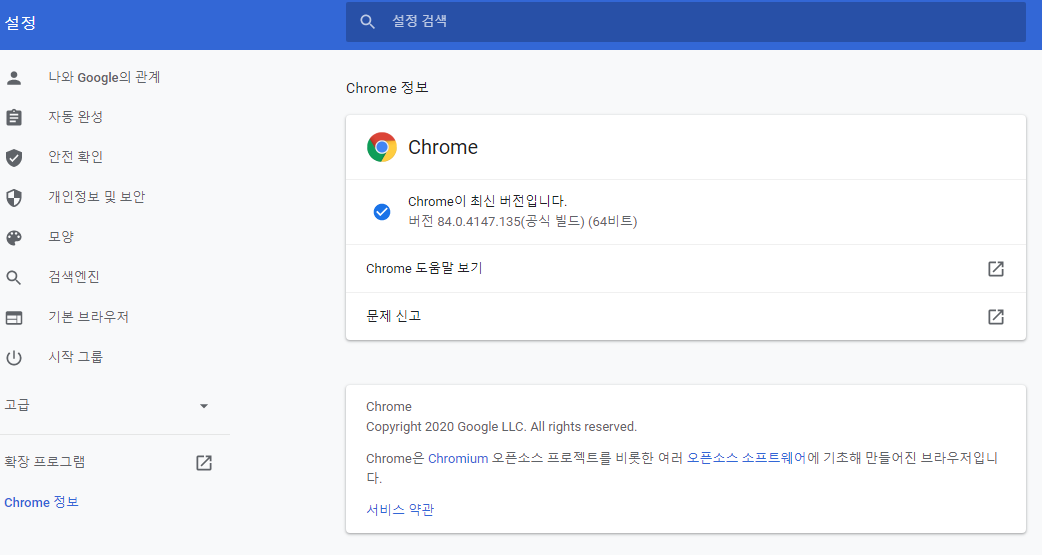Image resolution: width=1042 pixels, height=555 pixels.
Task: Open the Chromium link
Action: (458, 458)
